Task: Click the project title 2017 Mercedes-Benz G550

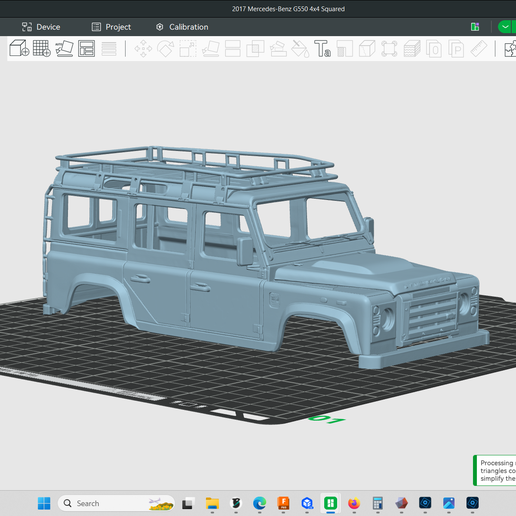Action: (288, 9)
